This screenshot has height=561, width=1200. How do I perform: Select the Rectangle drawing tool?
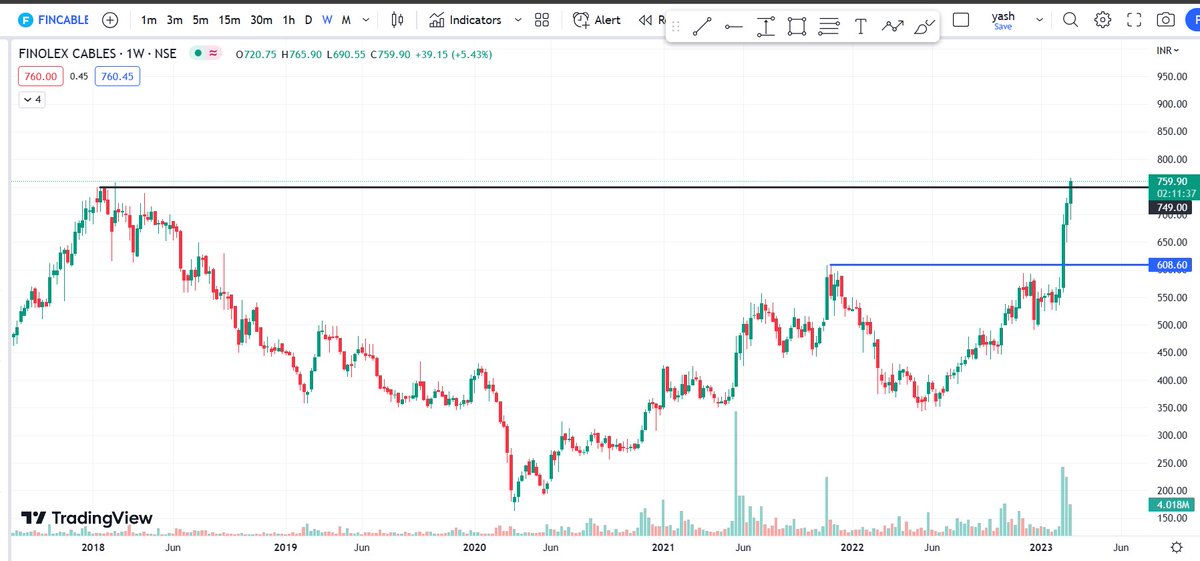[796, 28]
